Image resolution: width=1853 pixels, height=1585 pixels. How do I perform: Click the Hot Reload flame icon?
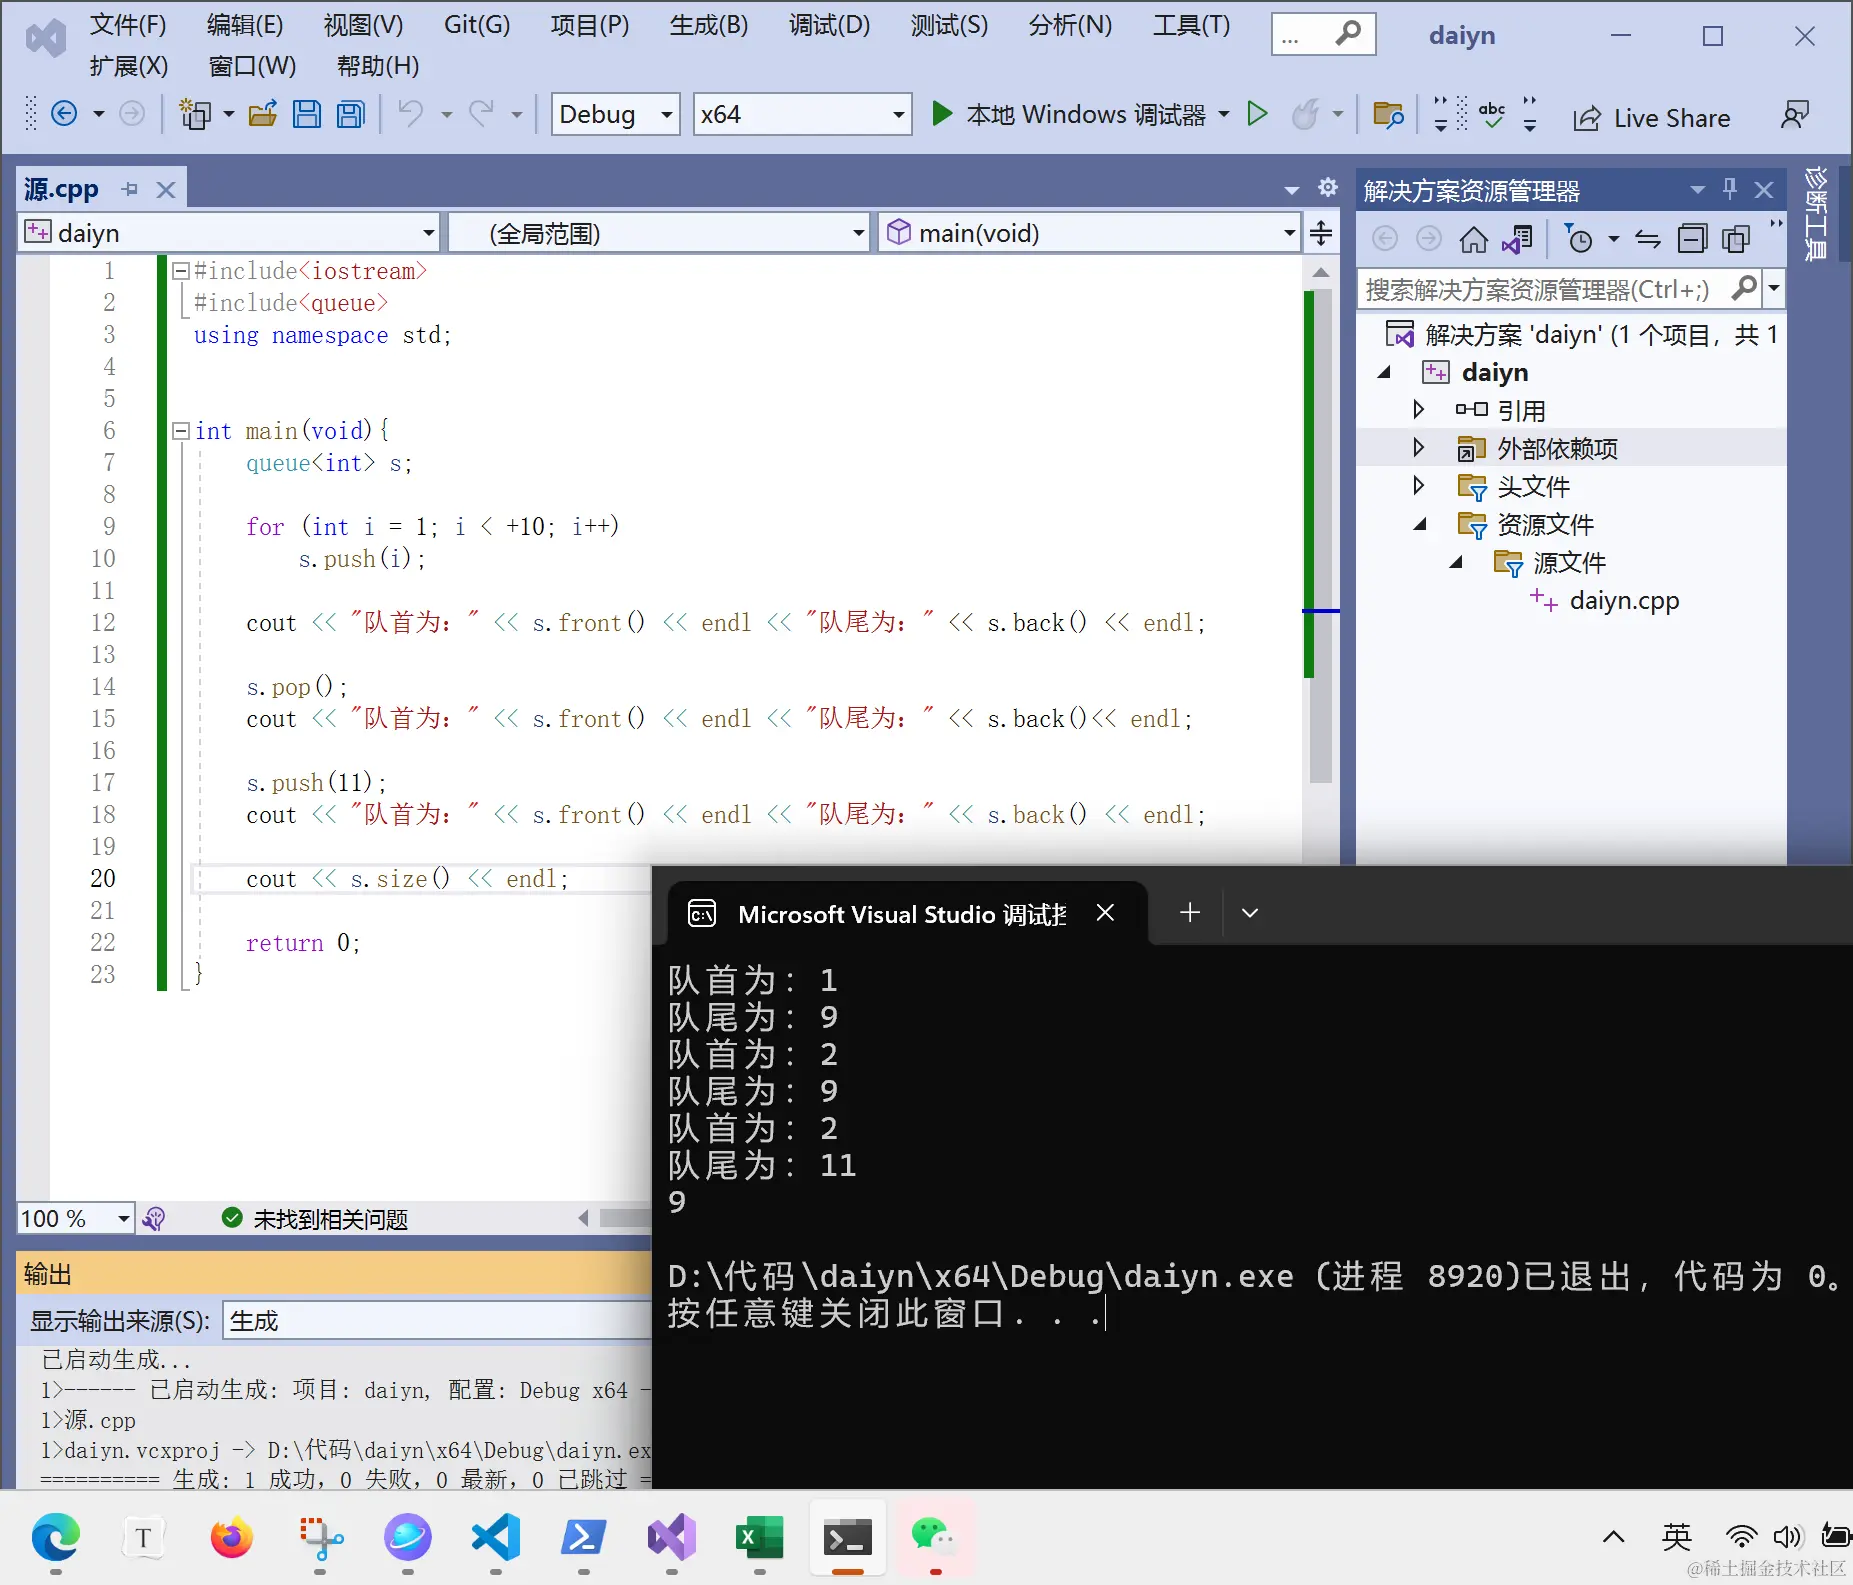click(1305, 114)
